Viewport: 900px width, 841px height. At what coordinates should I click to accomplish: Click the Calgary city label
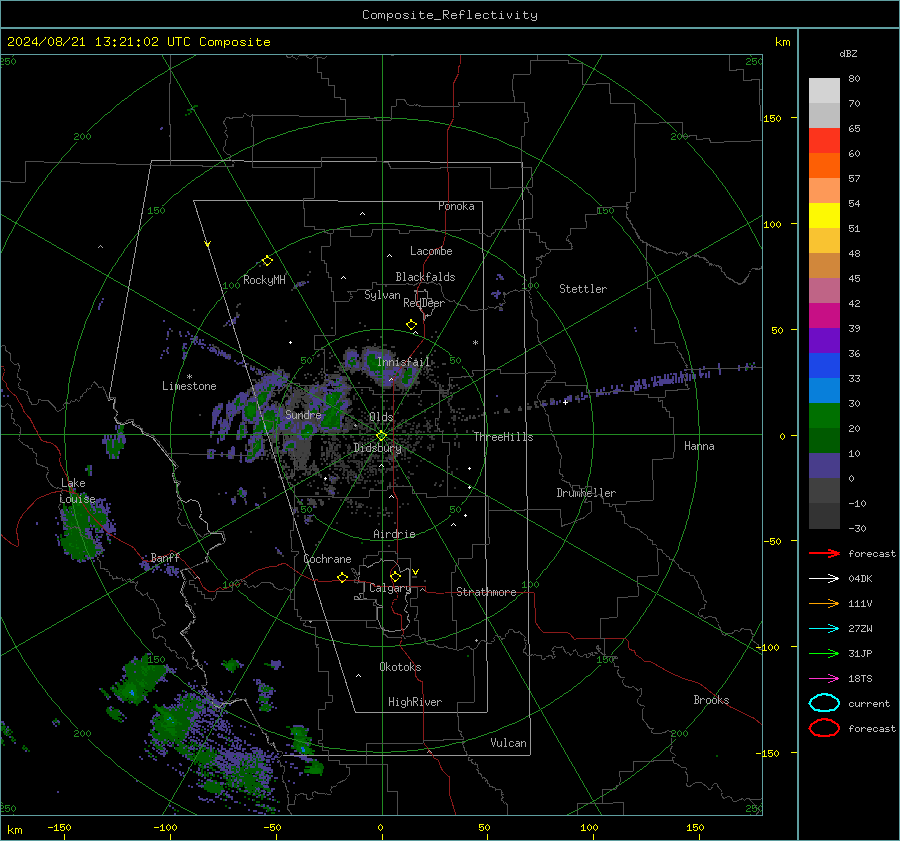(390, 588)
